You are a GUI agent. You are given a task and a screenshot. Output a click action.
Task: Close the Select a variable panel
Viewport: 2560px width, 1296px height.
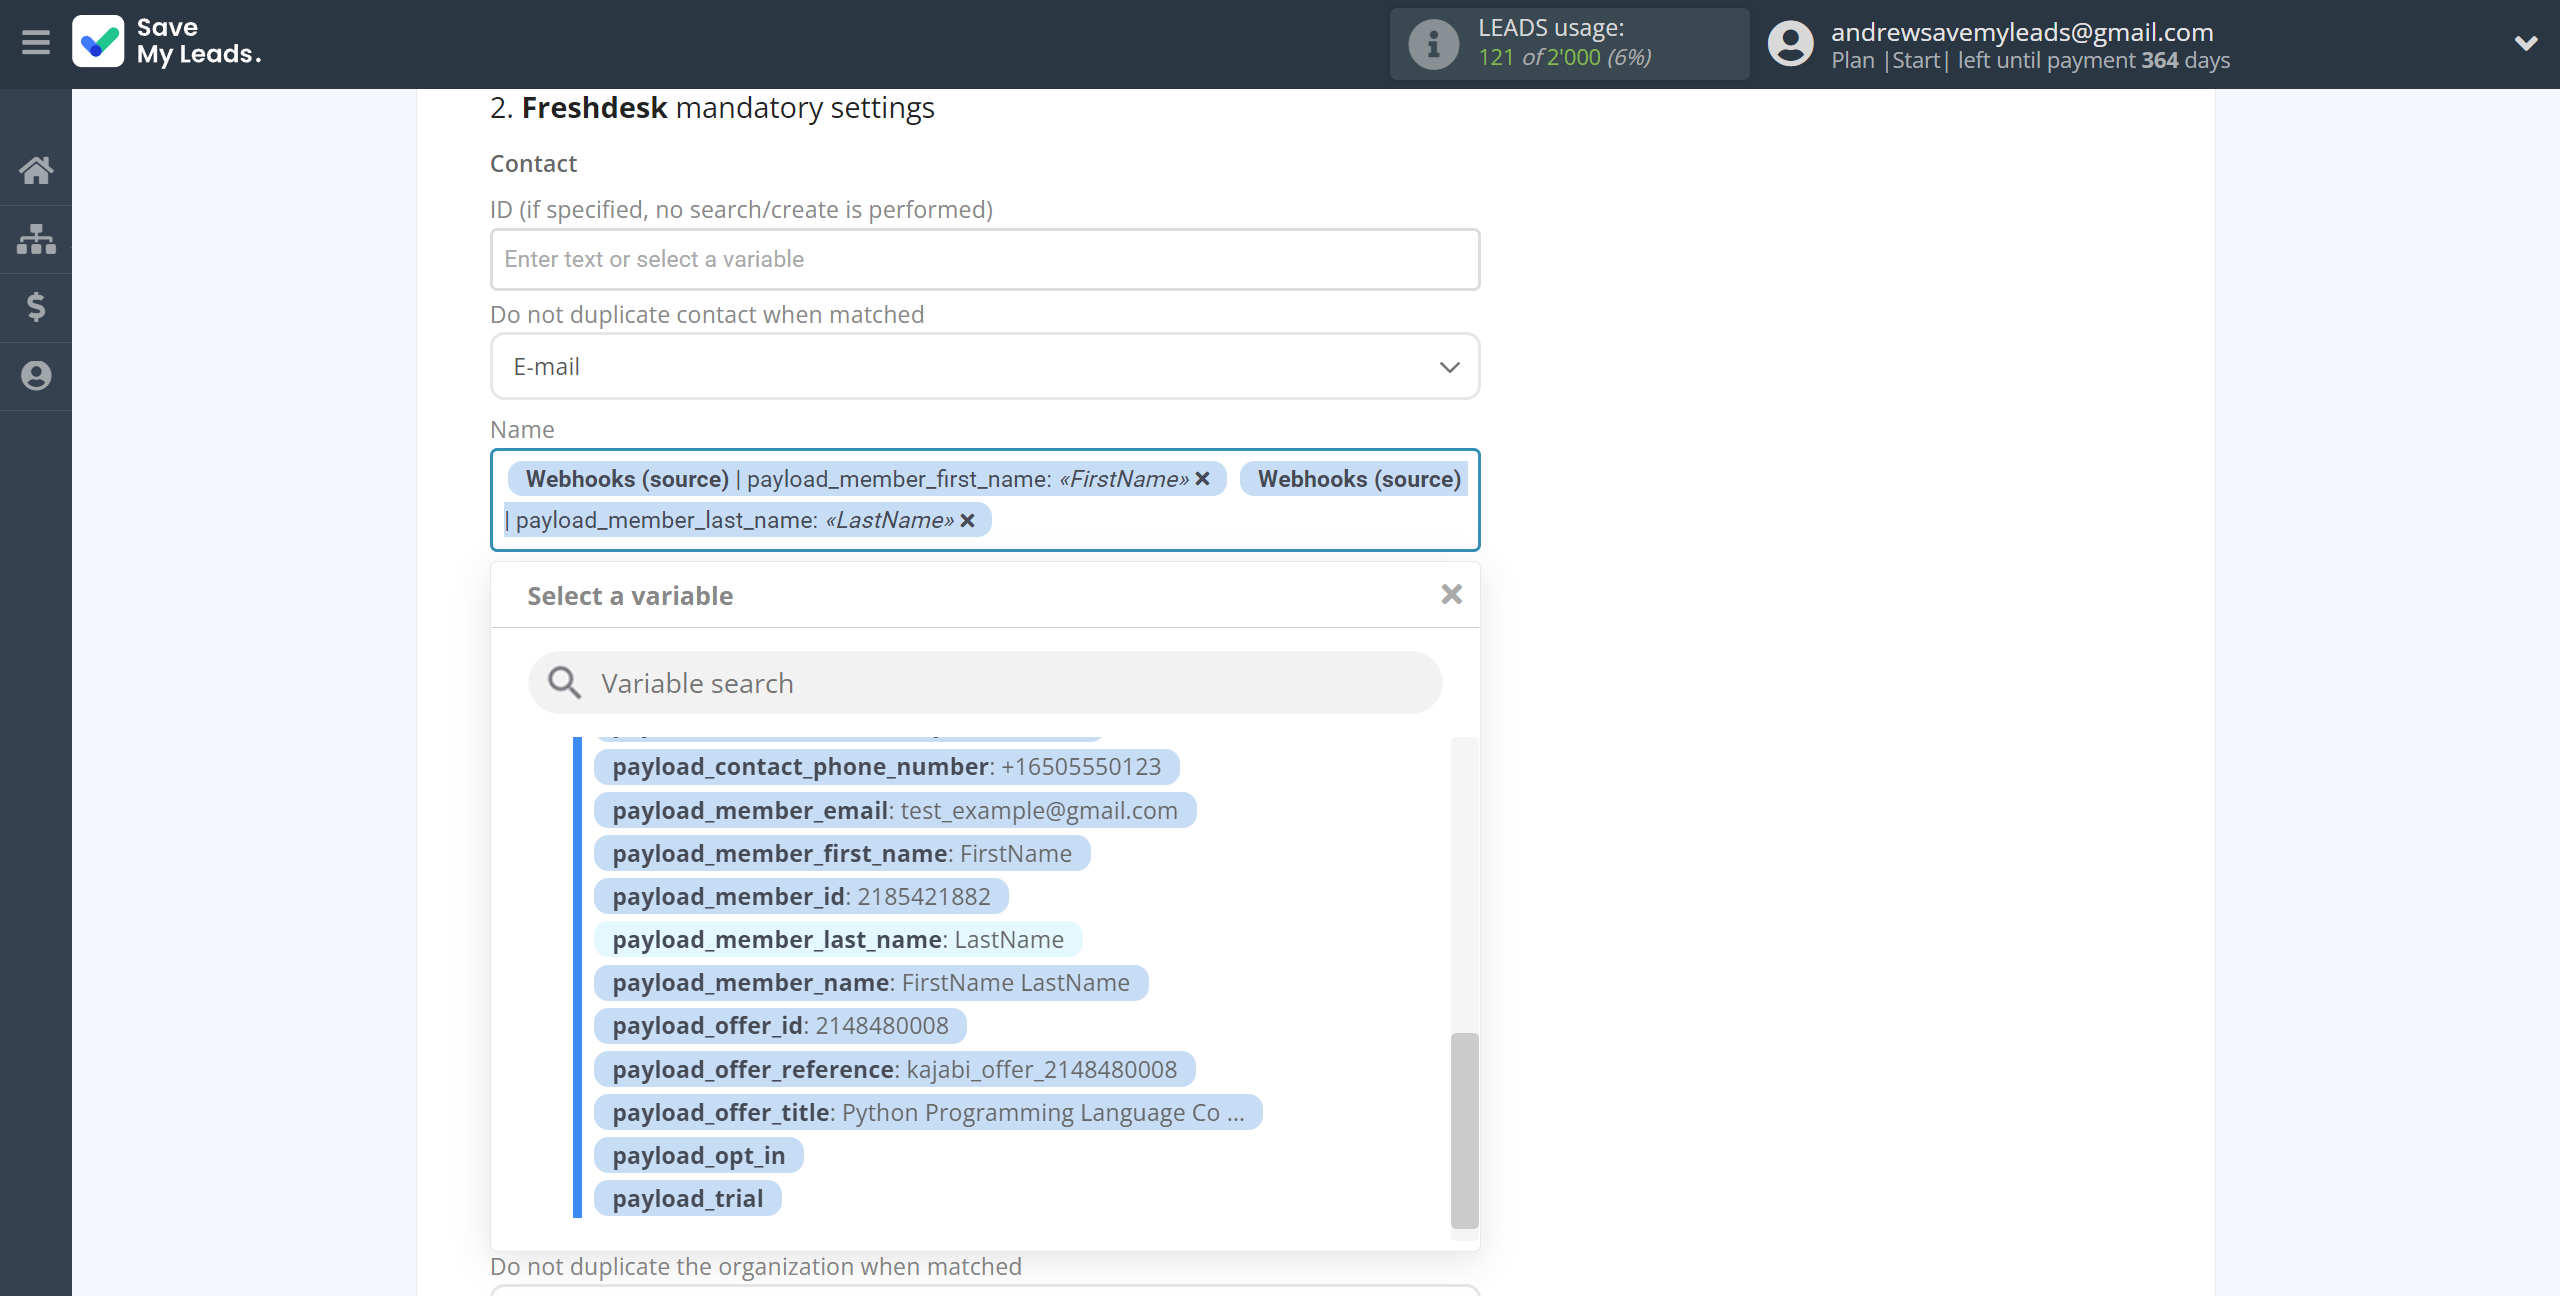pos(1451,595)
